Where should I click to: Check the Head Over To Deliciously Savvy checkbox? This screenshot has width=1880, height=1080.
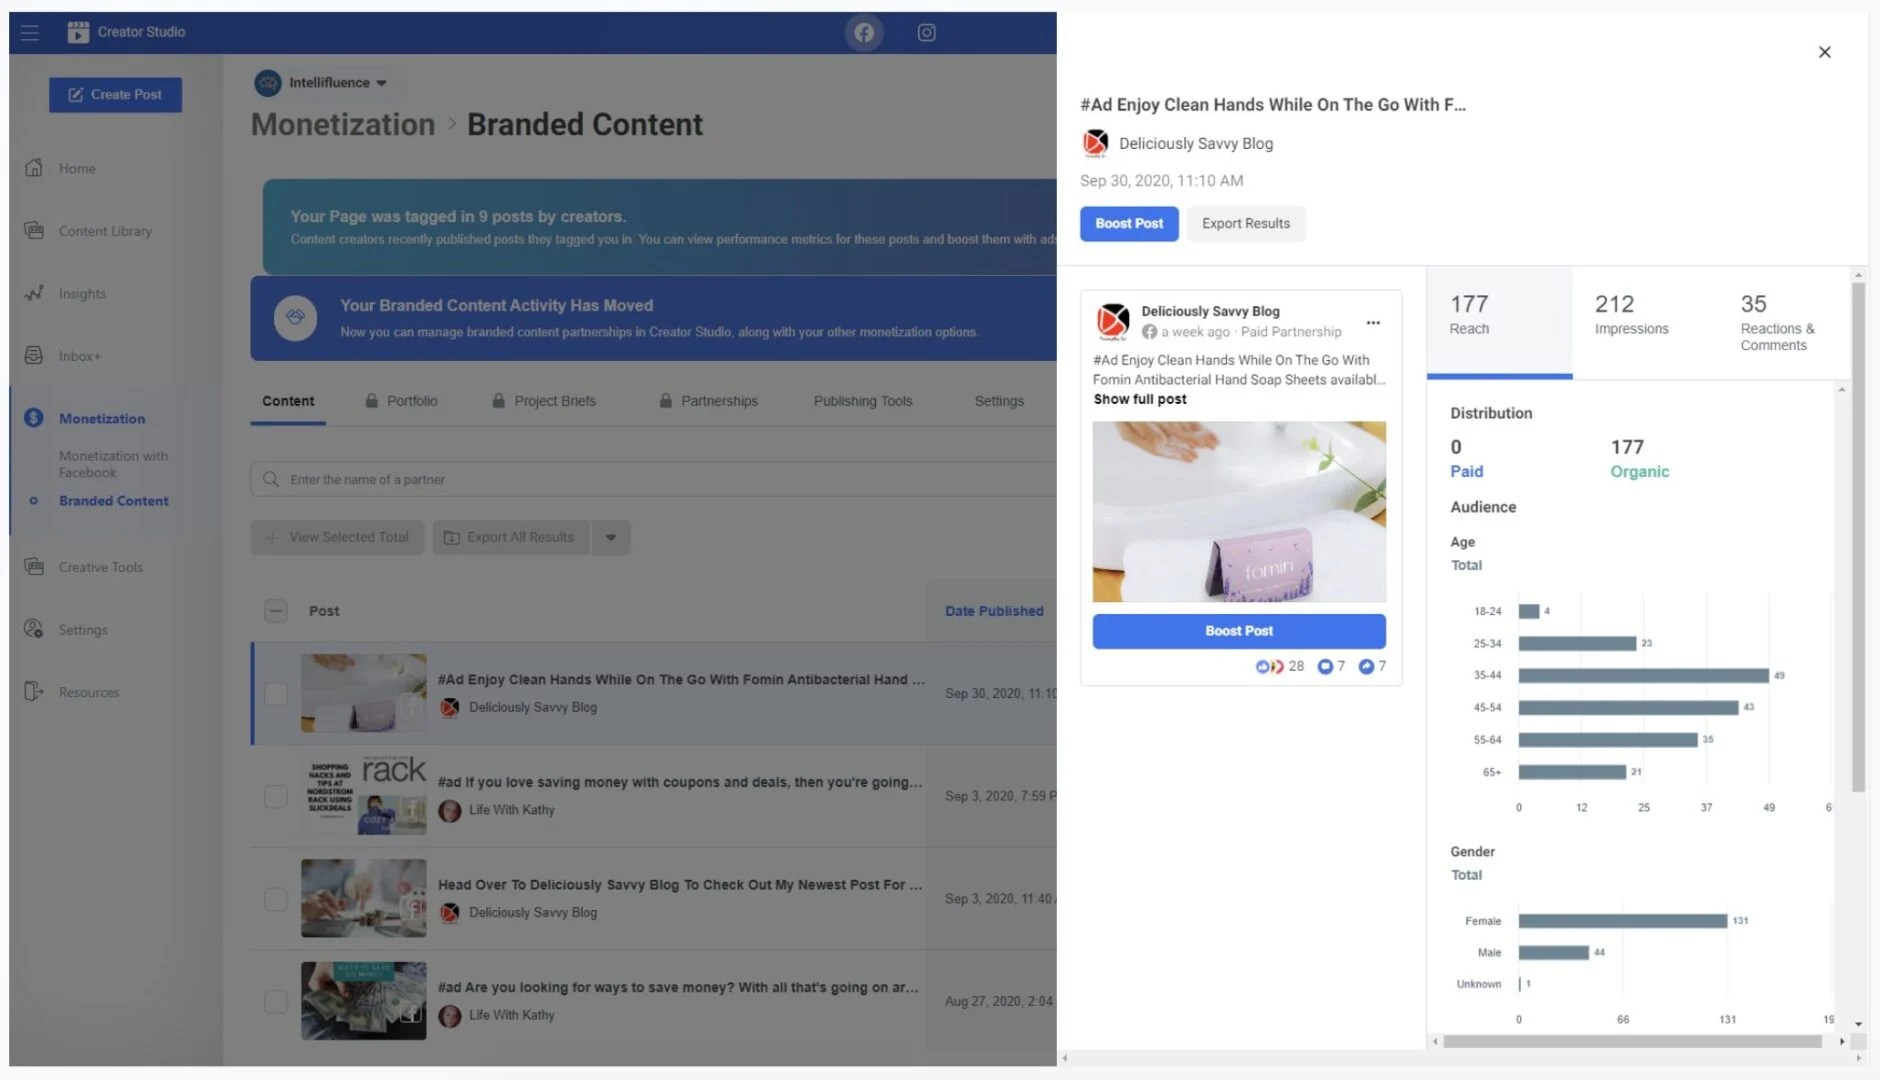click(276, 898)
